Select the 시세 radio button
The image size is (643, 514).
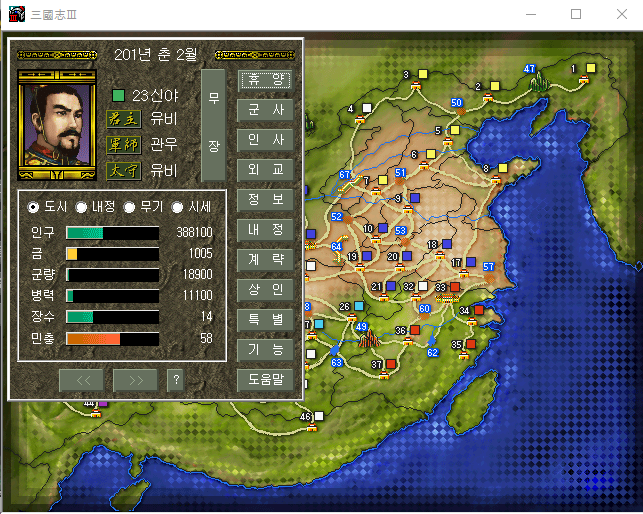click(x=177, y=207)
